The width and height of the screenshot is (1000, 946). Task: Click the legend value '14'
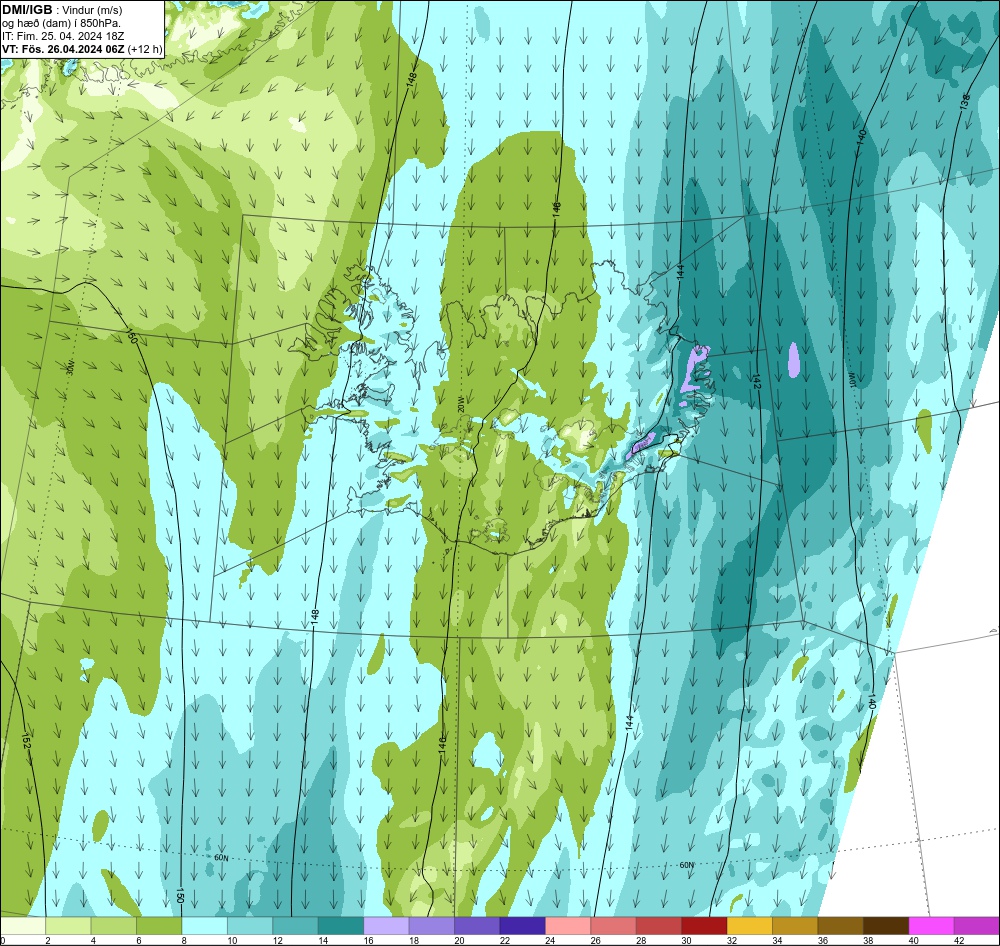click(x=323, y=940)
